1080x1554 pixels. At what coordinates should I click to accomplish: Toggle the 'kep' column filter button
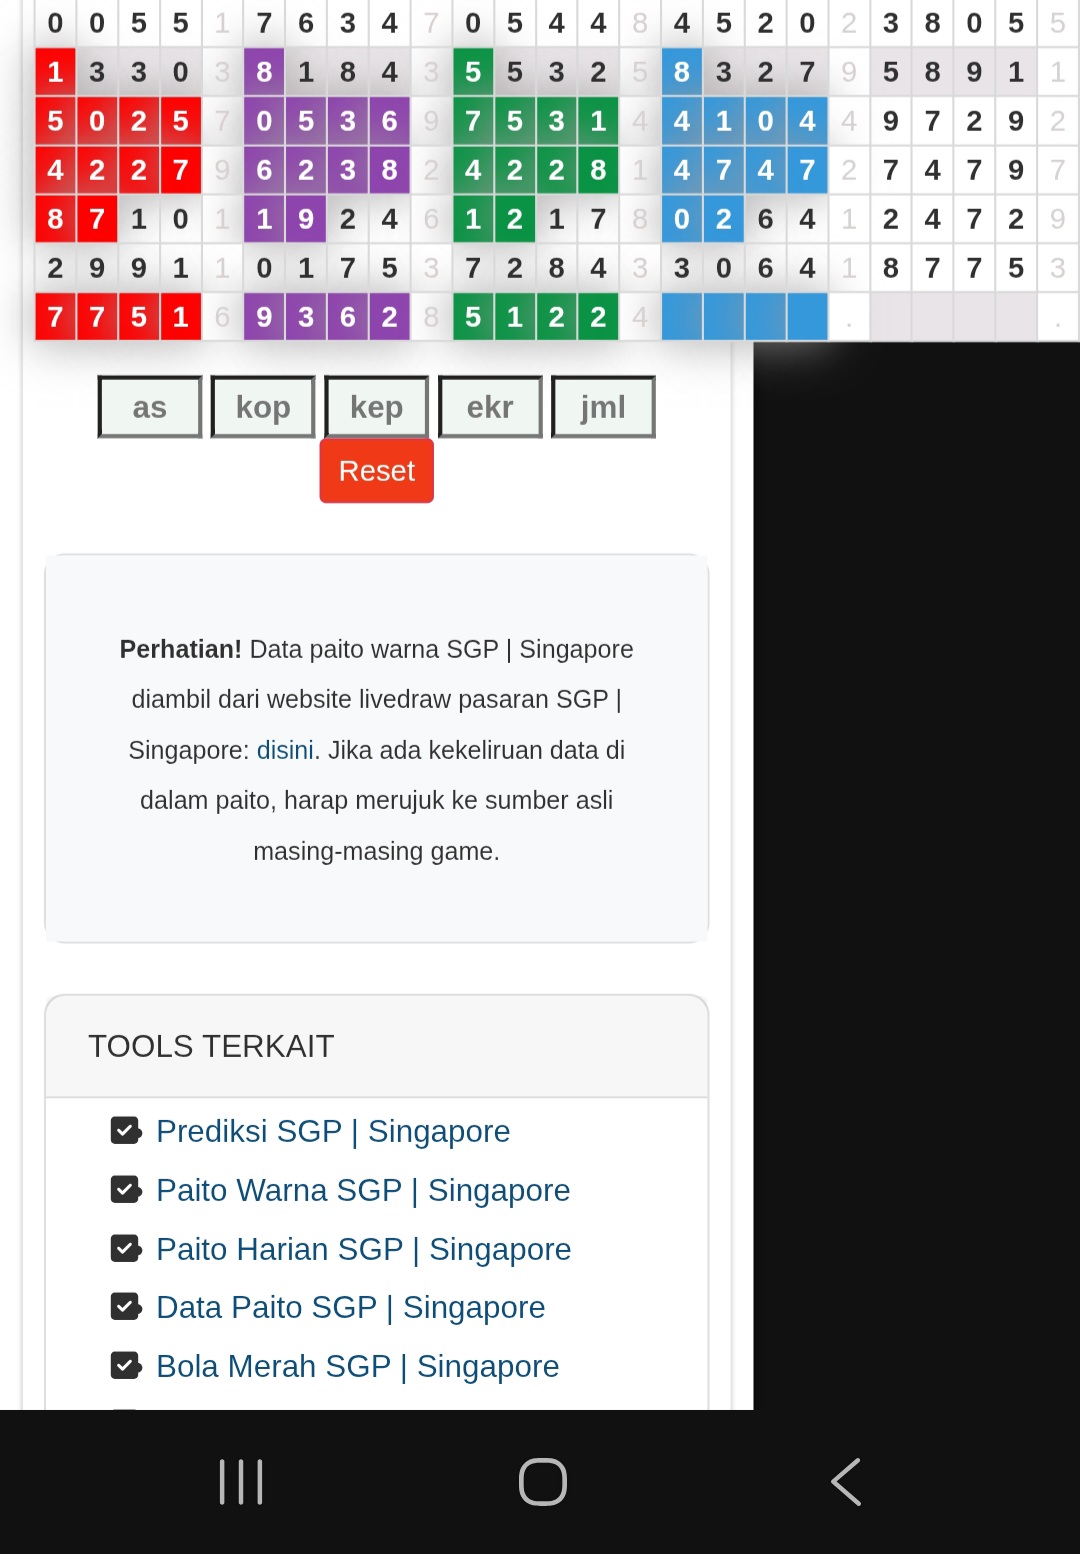pyautogui.click(x=377, y=407)
